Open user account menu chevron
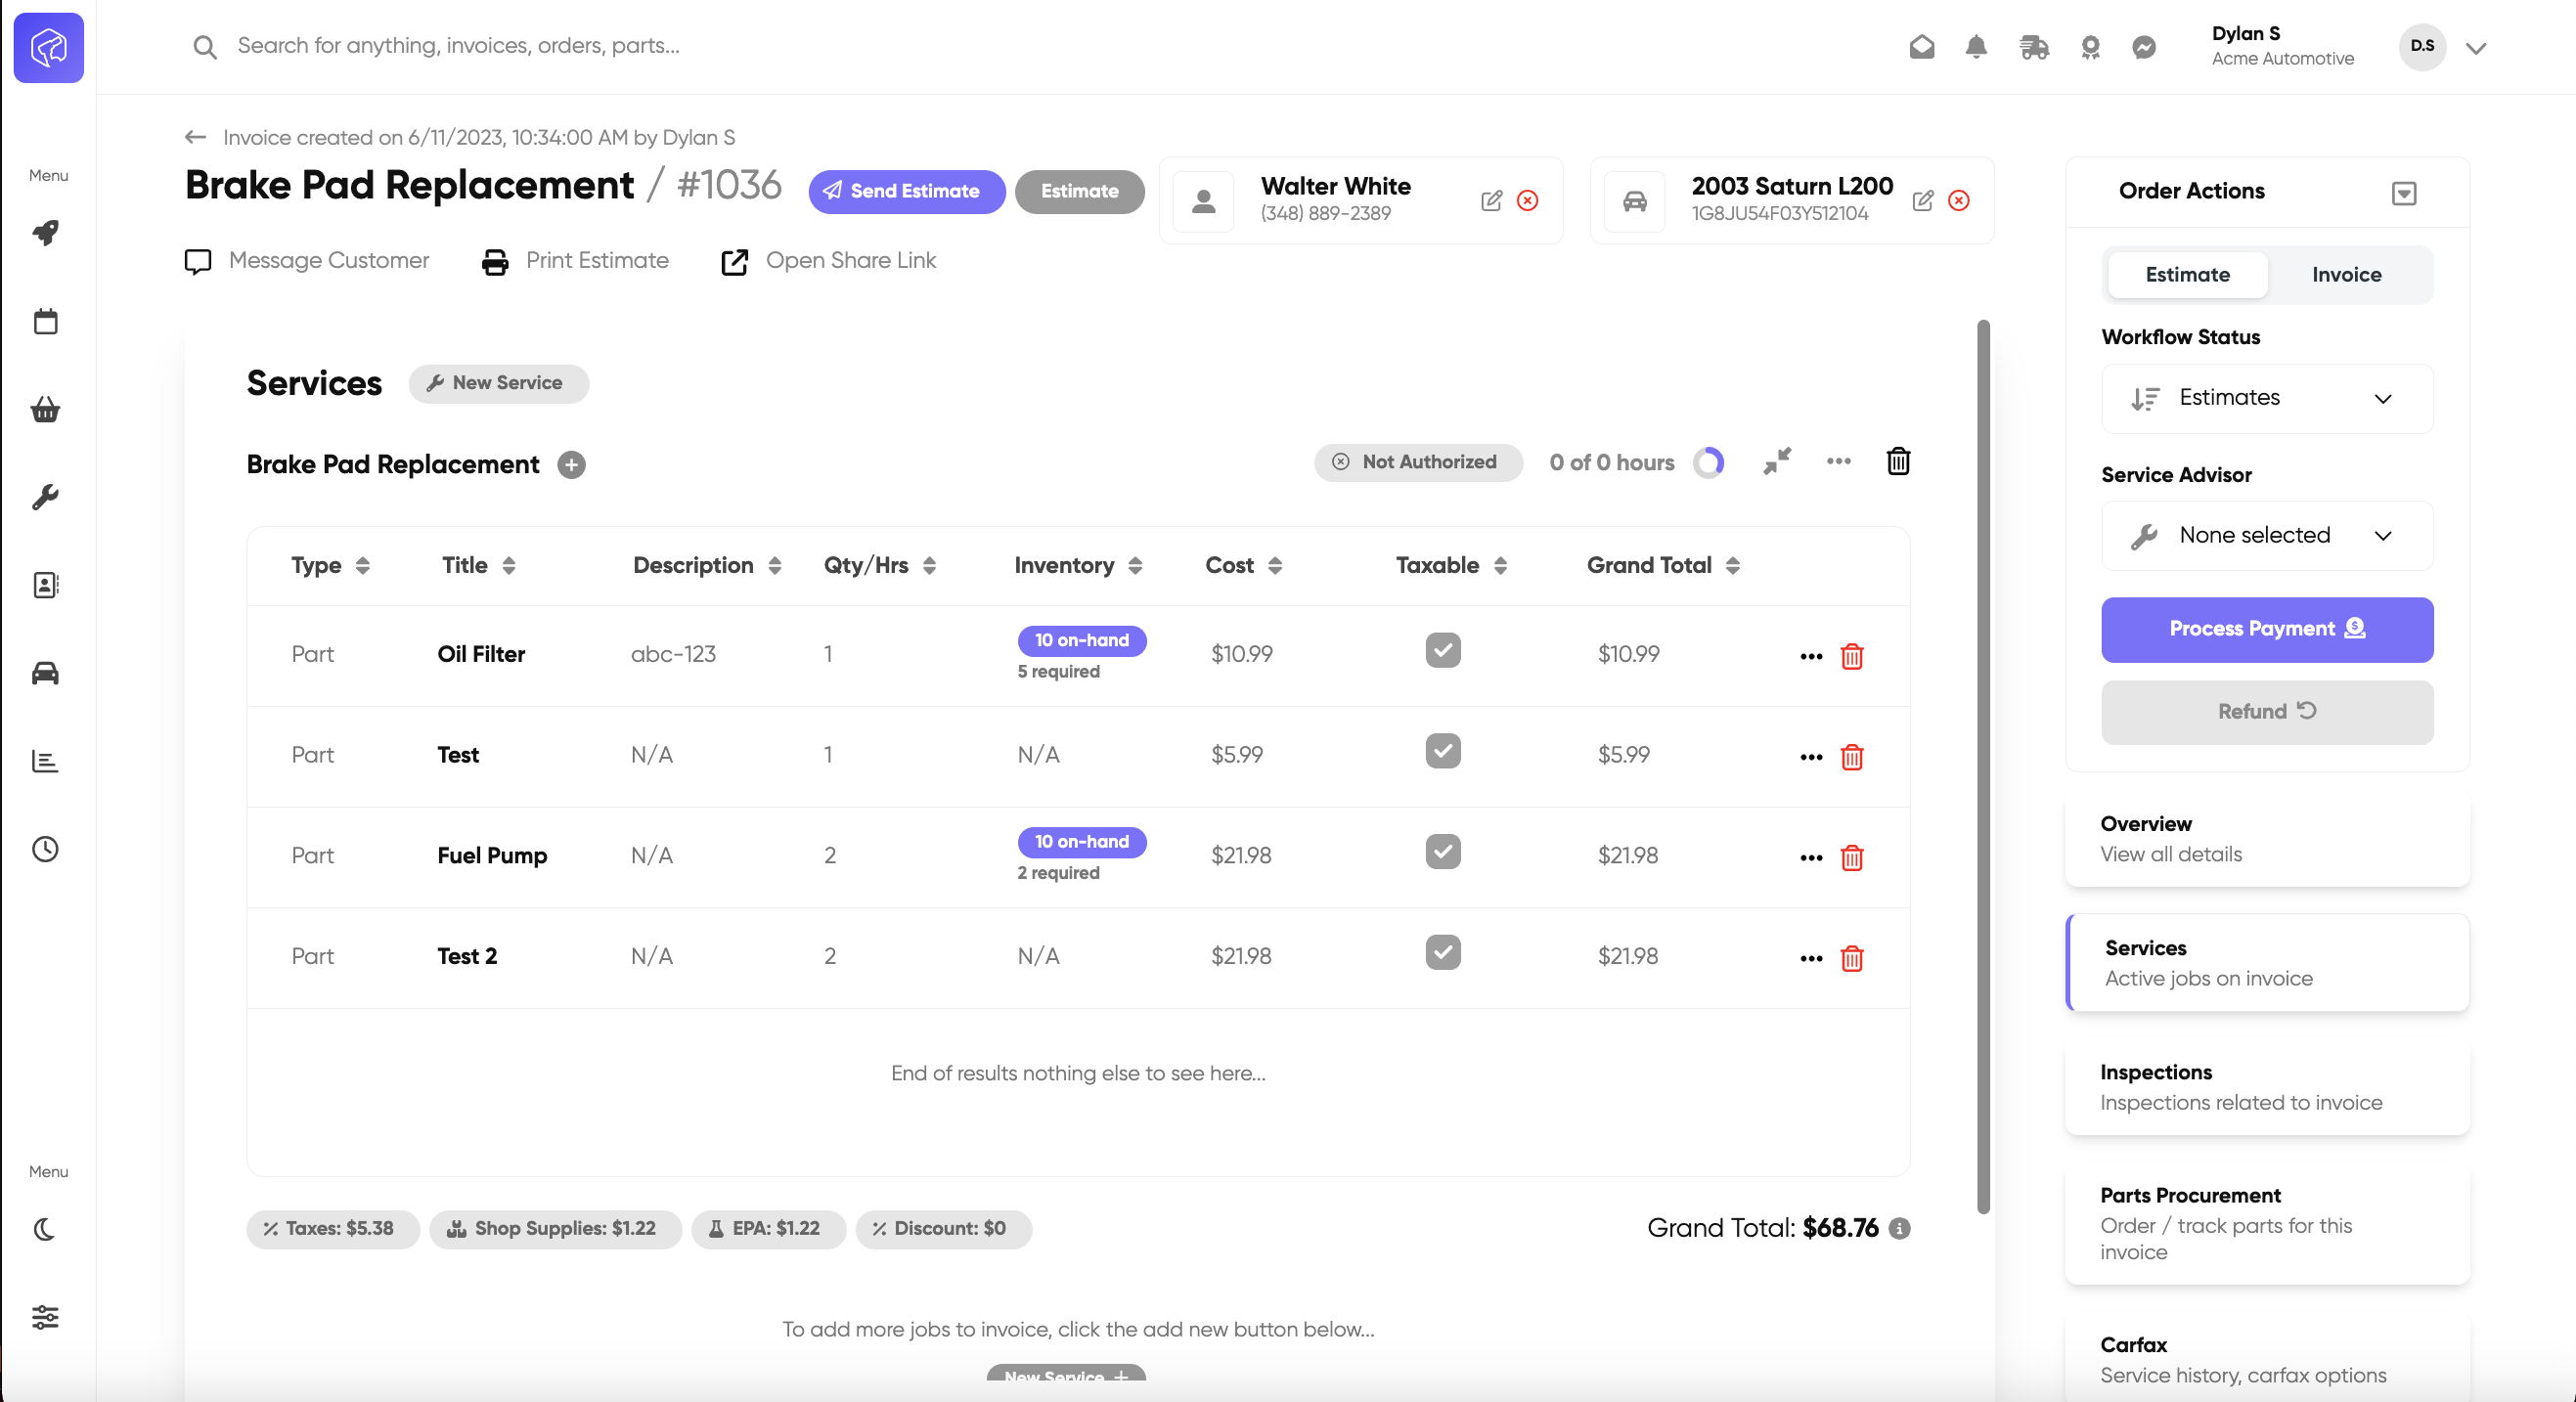2576x1402 pixels. tap(2476, 48)
